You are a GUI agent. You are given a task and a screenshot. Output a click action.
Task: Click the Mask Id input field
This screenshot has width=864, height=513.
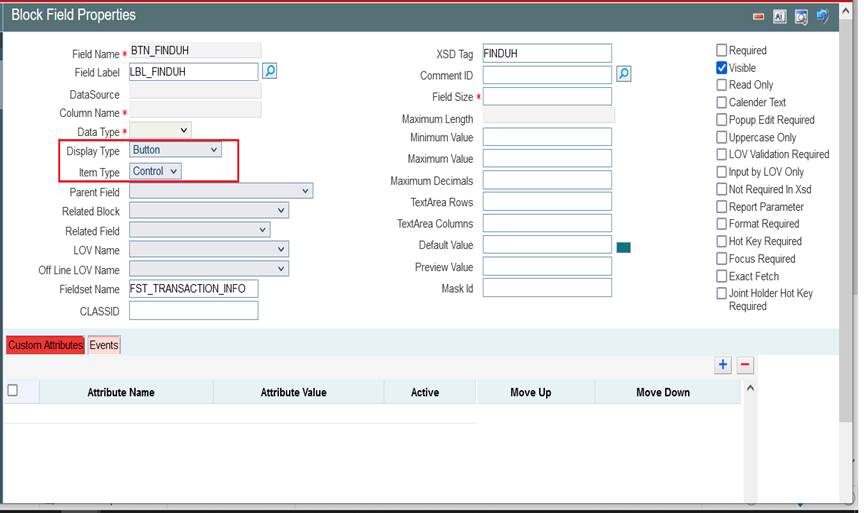pyautogui.click(x=547, y=288)
